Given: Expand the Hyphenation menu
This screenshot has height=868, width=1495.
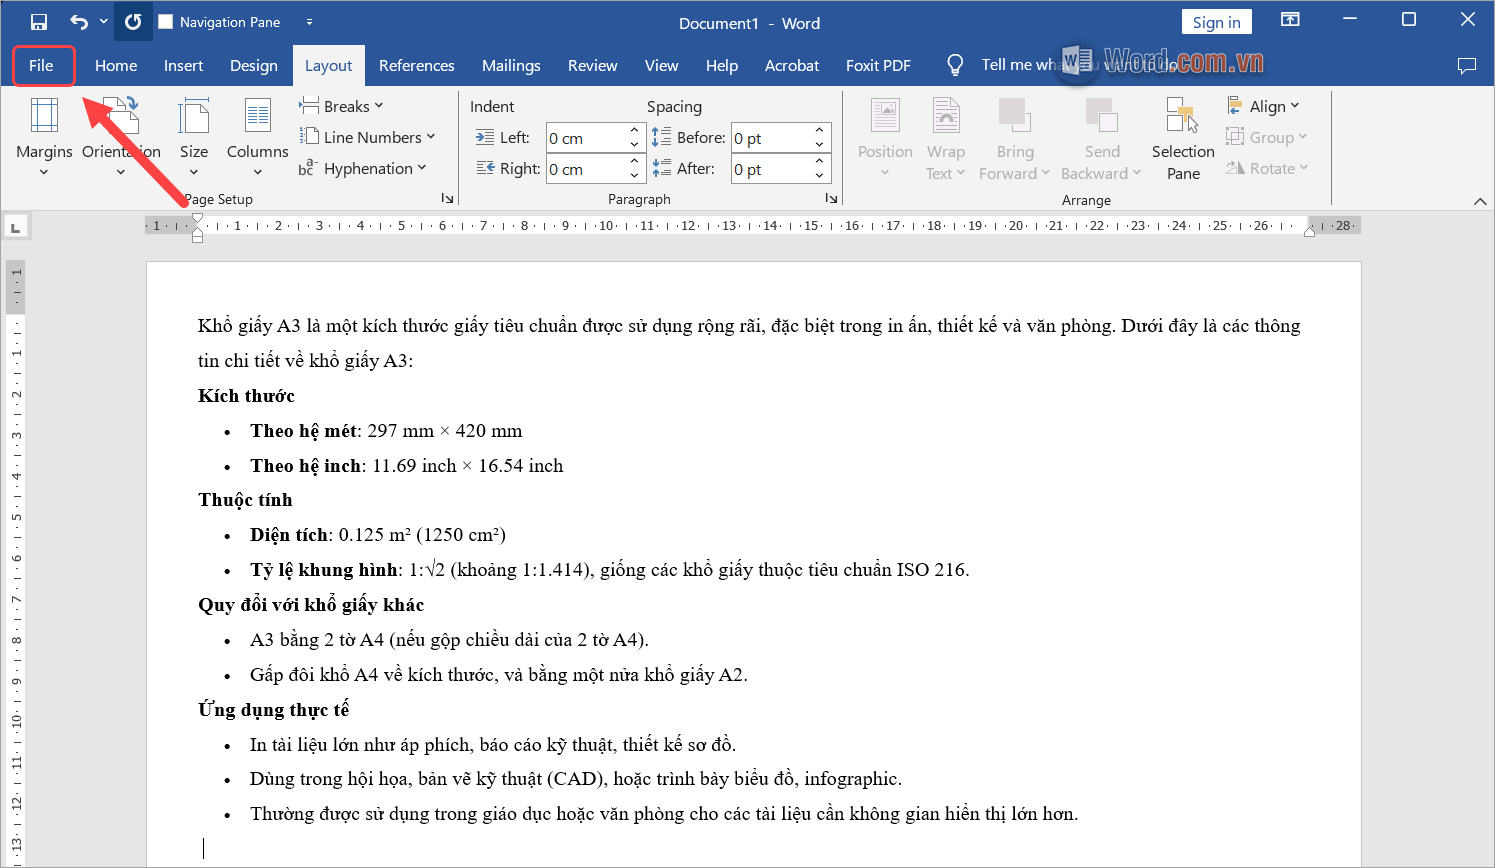Looking at the screenshot, I should point(364,168).
